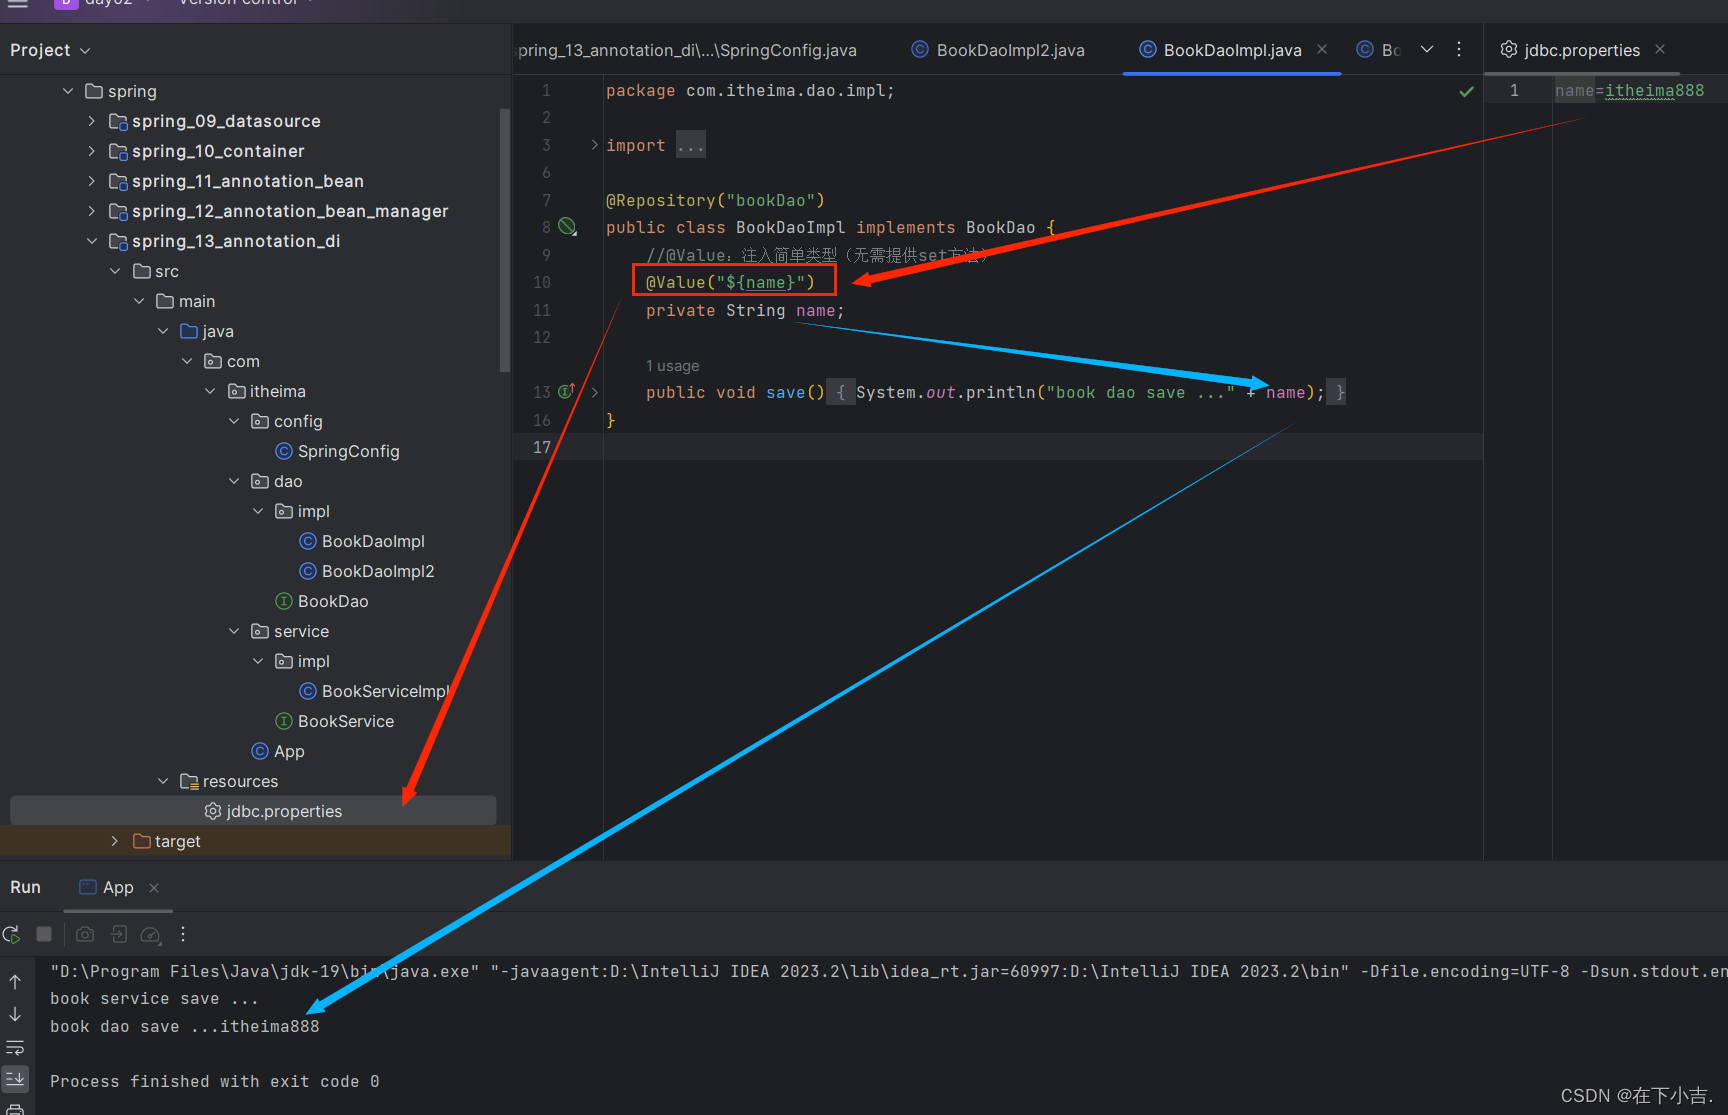Expand the spring_09_datasource module

tap(92, 121)
